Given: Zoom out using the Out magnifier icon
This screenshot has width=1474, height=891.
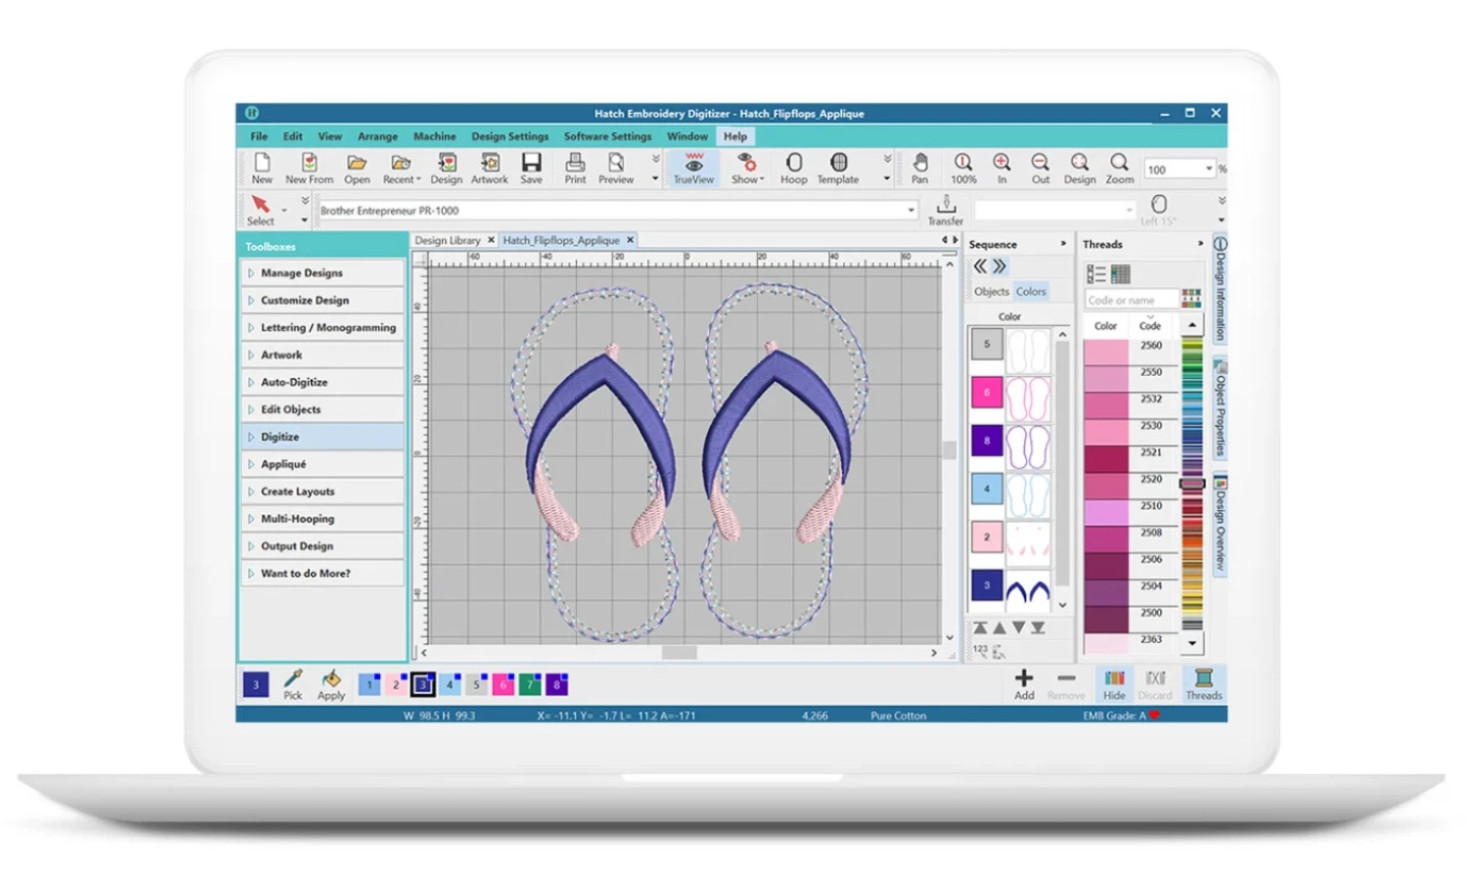Looking at the screenshot, I should point(1041,167).
